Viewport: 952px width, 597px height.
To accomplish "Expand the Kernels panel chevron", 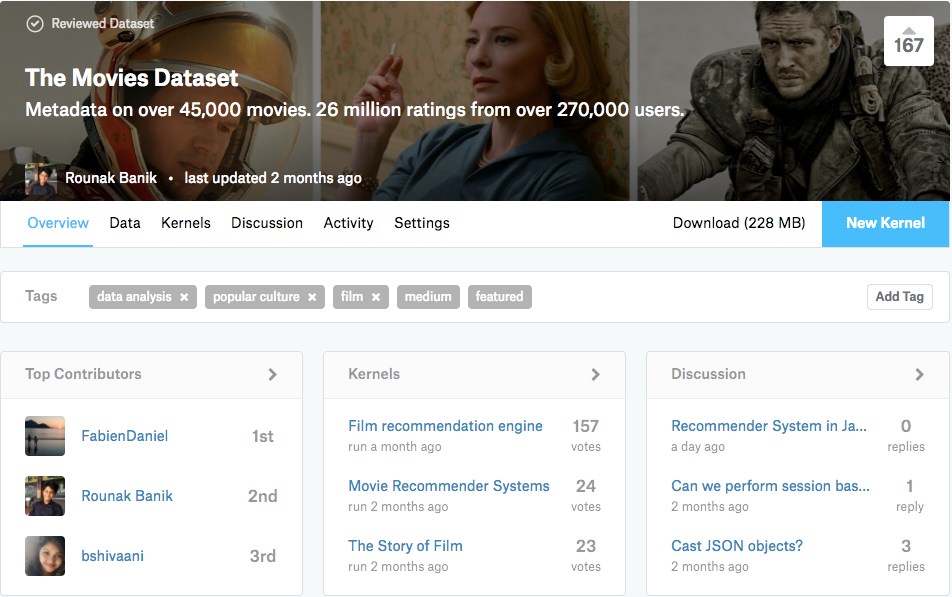I will (595, 374).
